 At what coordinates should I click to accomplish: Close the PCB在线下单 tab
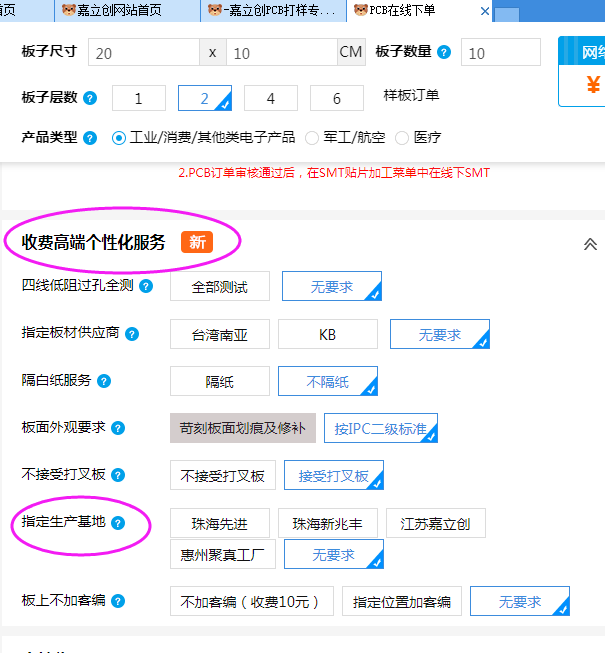click(x=485, y=11)
